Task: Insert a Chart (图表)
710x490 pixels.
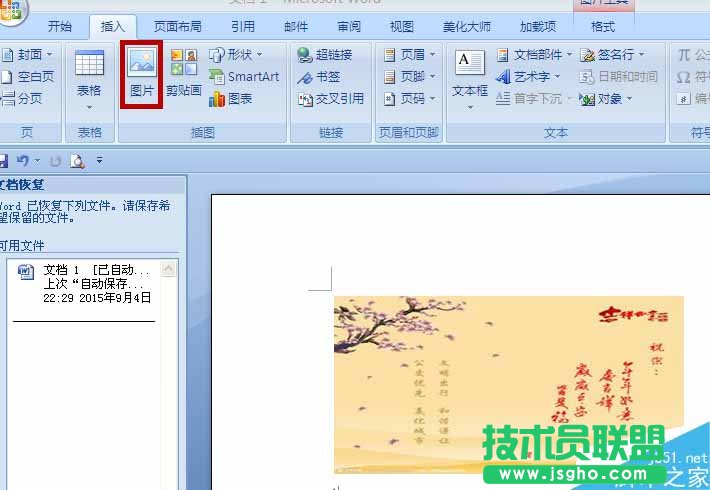Action: click(230, 99)
